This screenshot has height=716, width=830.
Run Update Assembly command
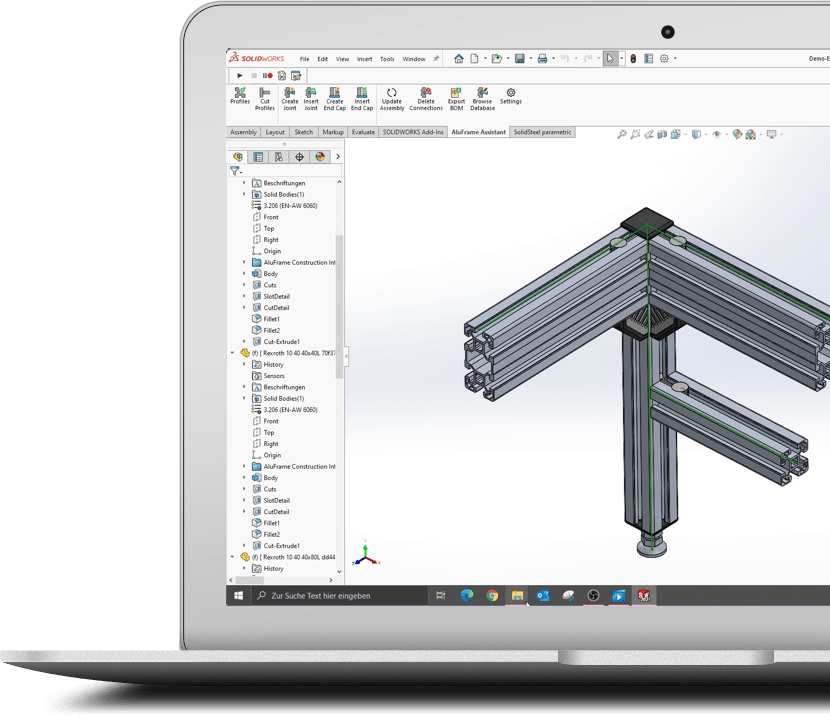391,98
